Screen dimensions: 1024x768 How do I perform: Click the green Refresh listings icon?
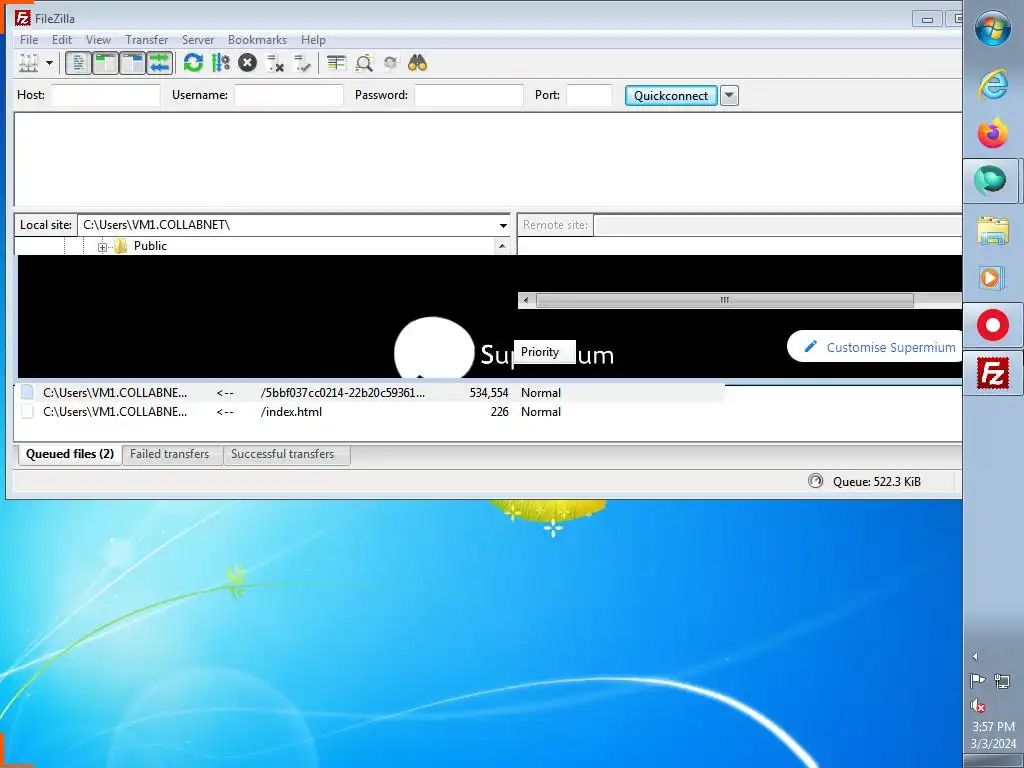pos(193,63)
